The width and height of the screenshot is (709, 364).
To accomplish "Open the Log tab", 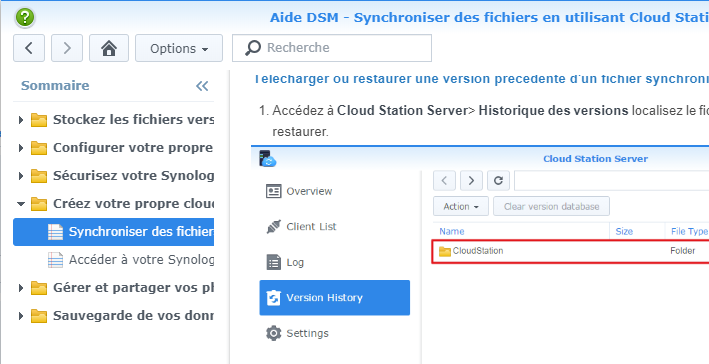I will [335, 262].
